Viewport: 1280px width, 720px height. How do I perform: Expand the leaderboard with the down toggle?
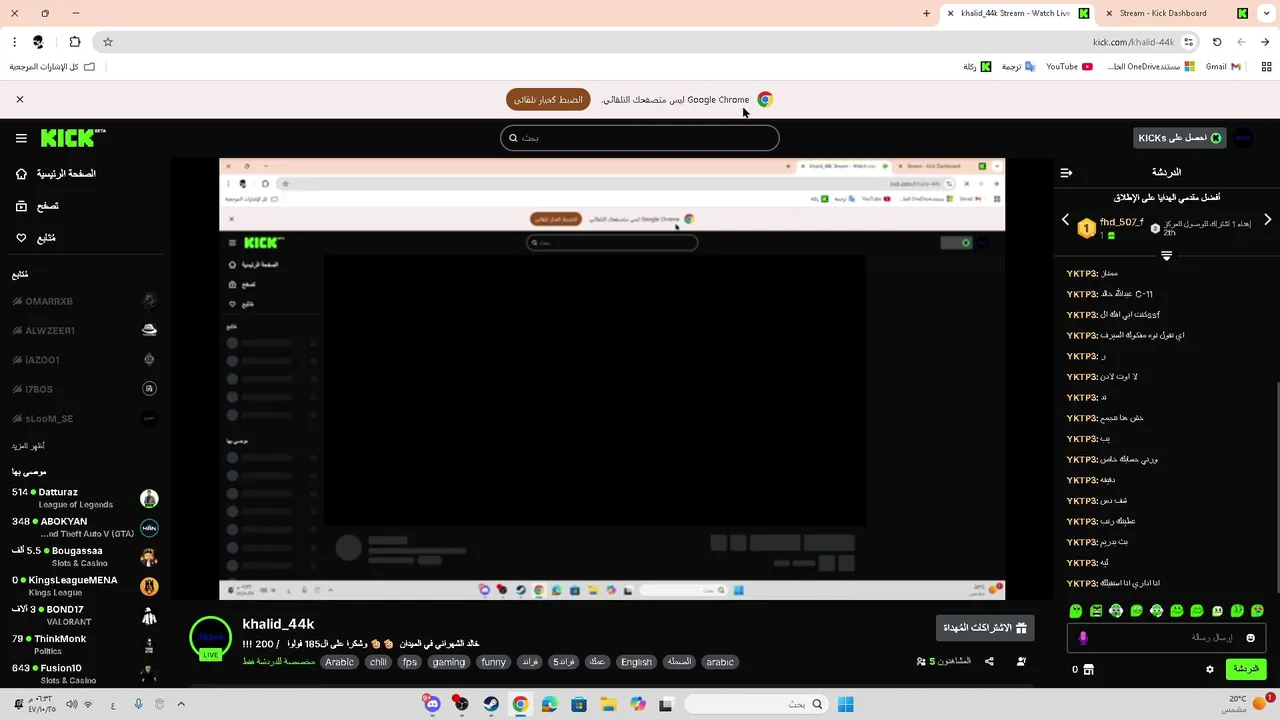click(1166, 256)
